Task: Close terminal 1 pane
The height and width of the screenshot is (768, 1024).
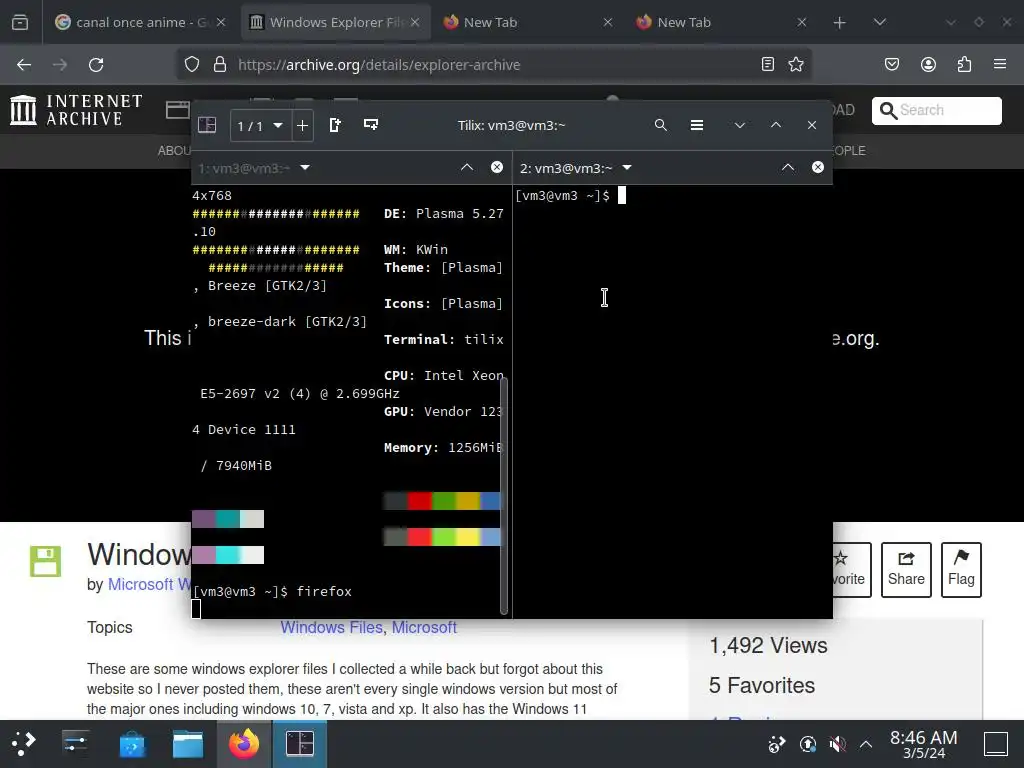Action: pos(497,167)
